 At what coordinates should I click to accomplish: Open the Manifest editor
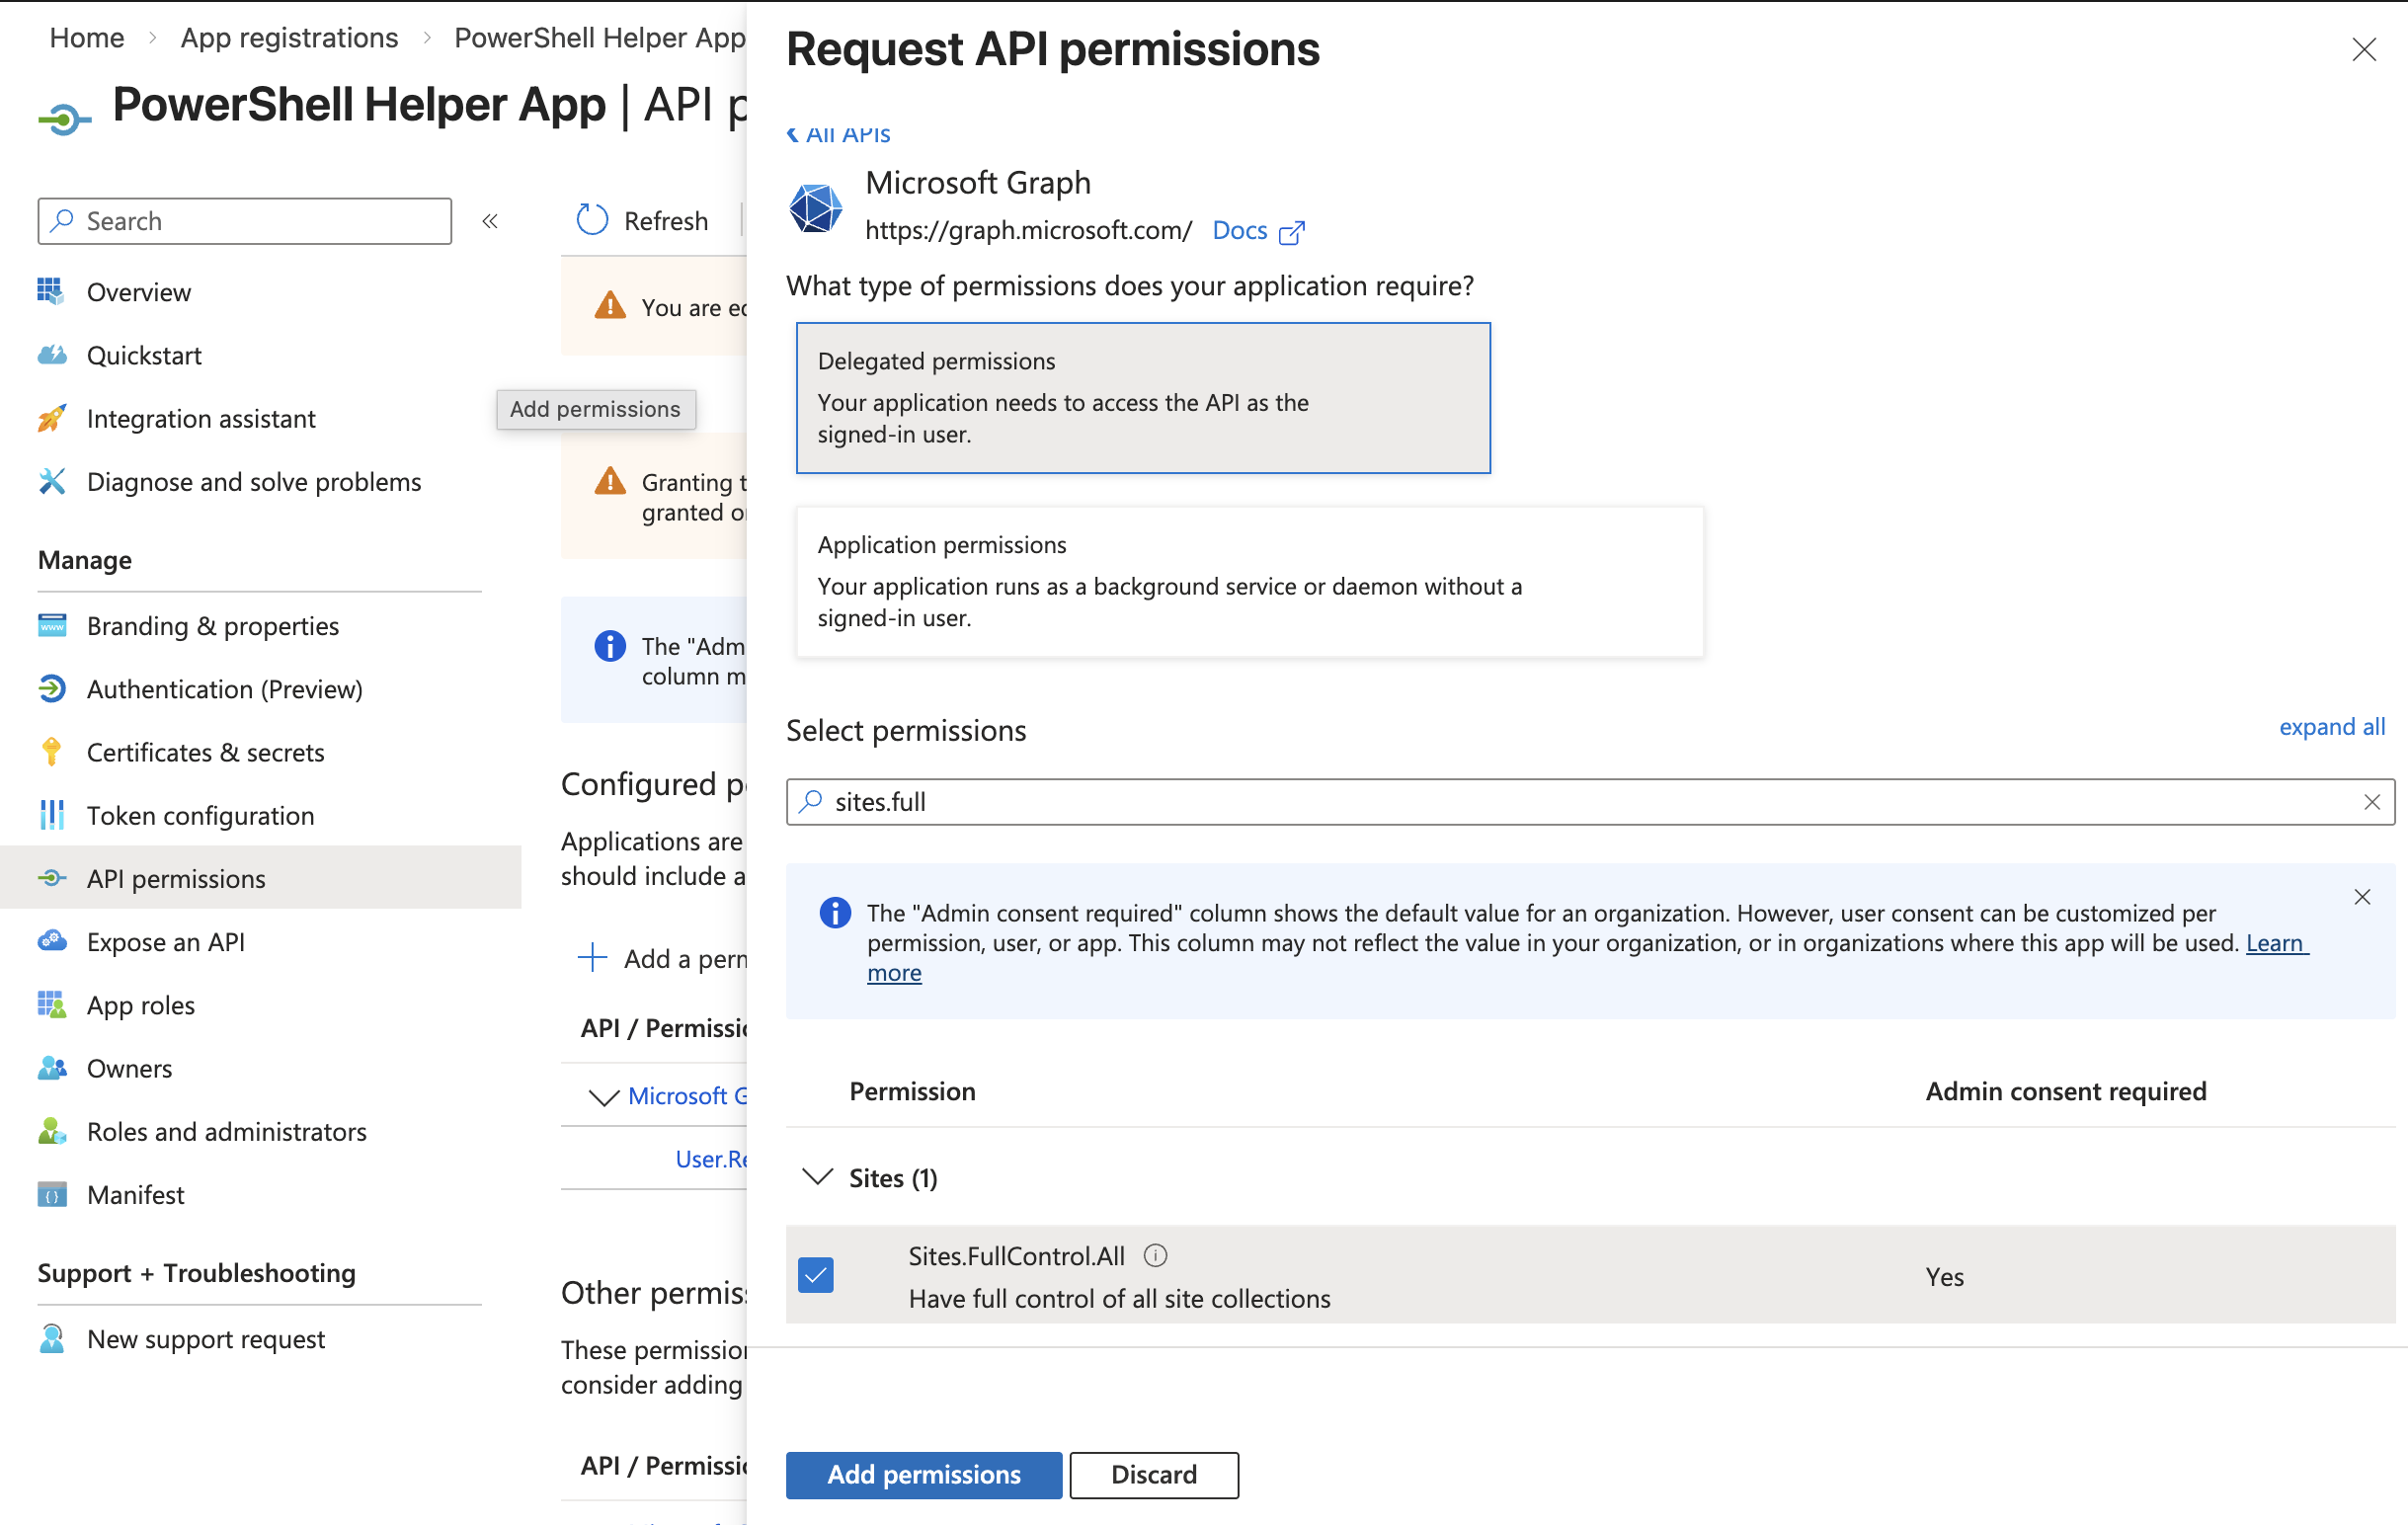coord(135,1194)
